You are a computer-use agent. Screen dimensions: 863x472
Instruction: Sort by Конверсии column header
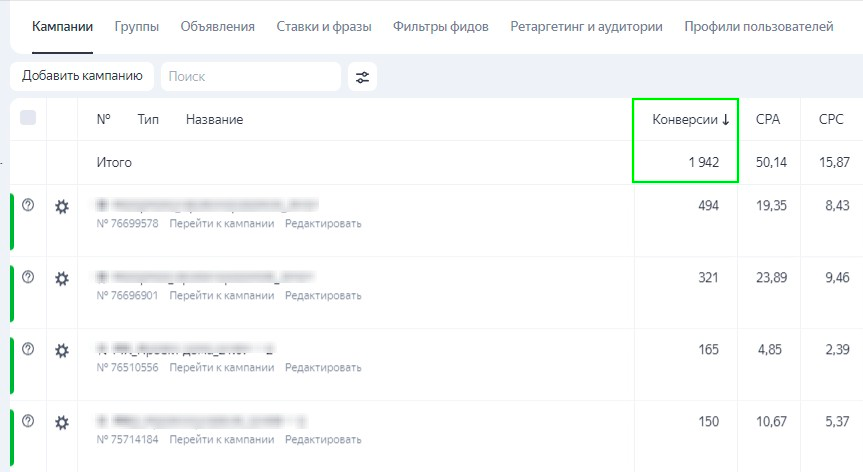(x=691, y=119)
